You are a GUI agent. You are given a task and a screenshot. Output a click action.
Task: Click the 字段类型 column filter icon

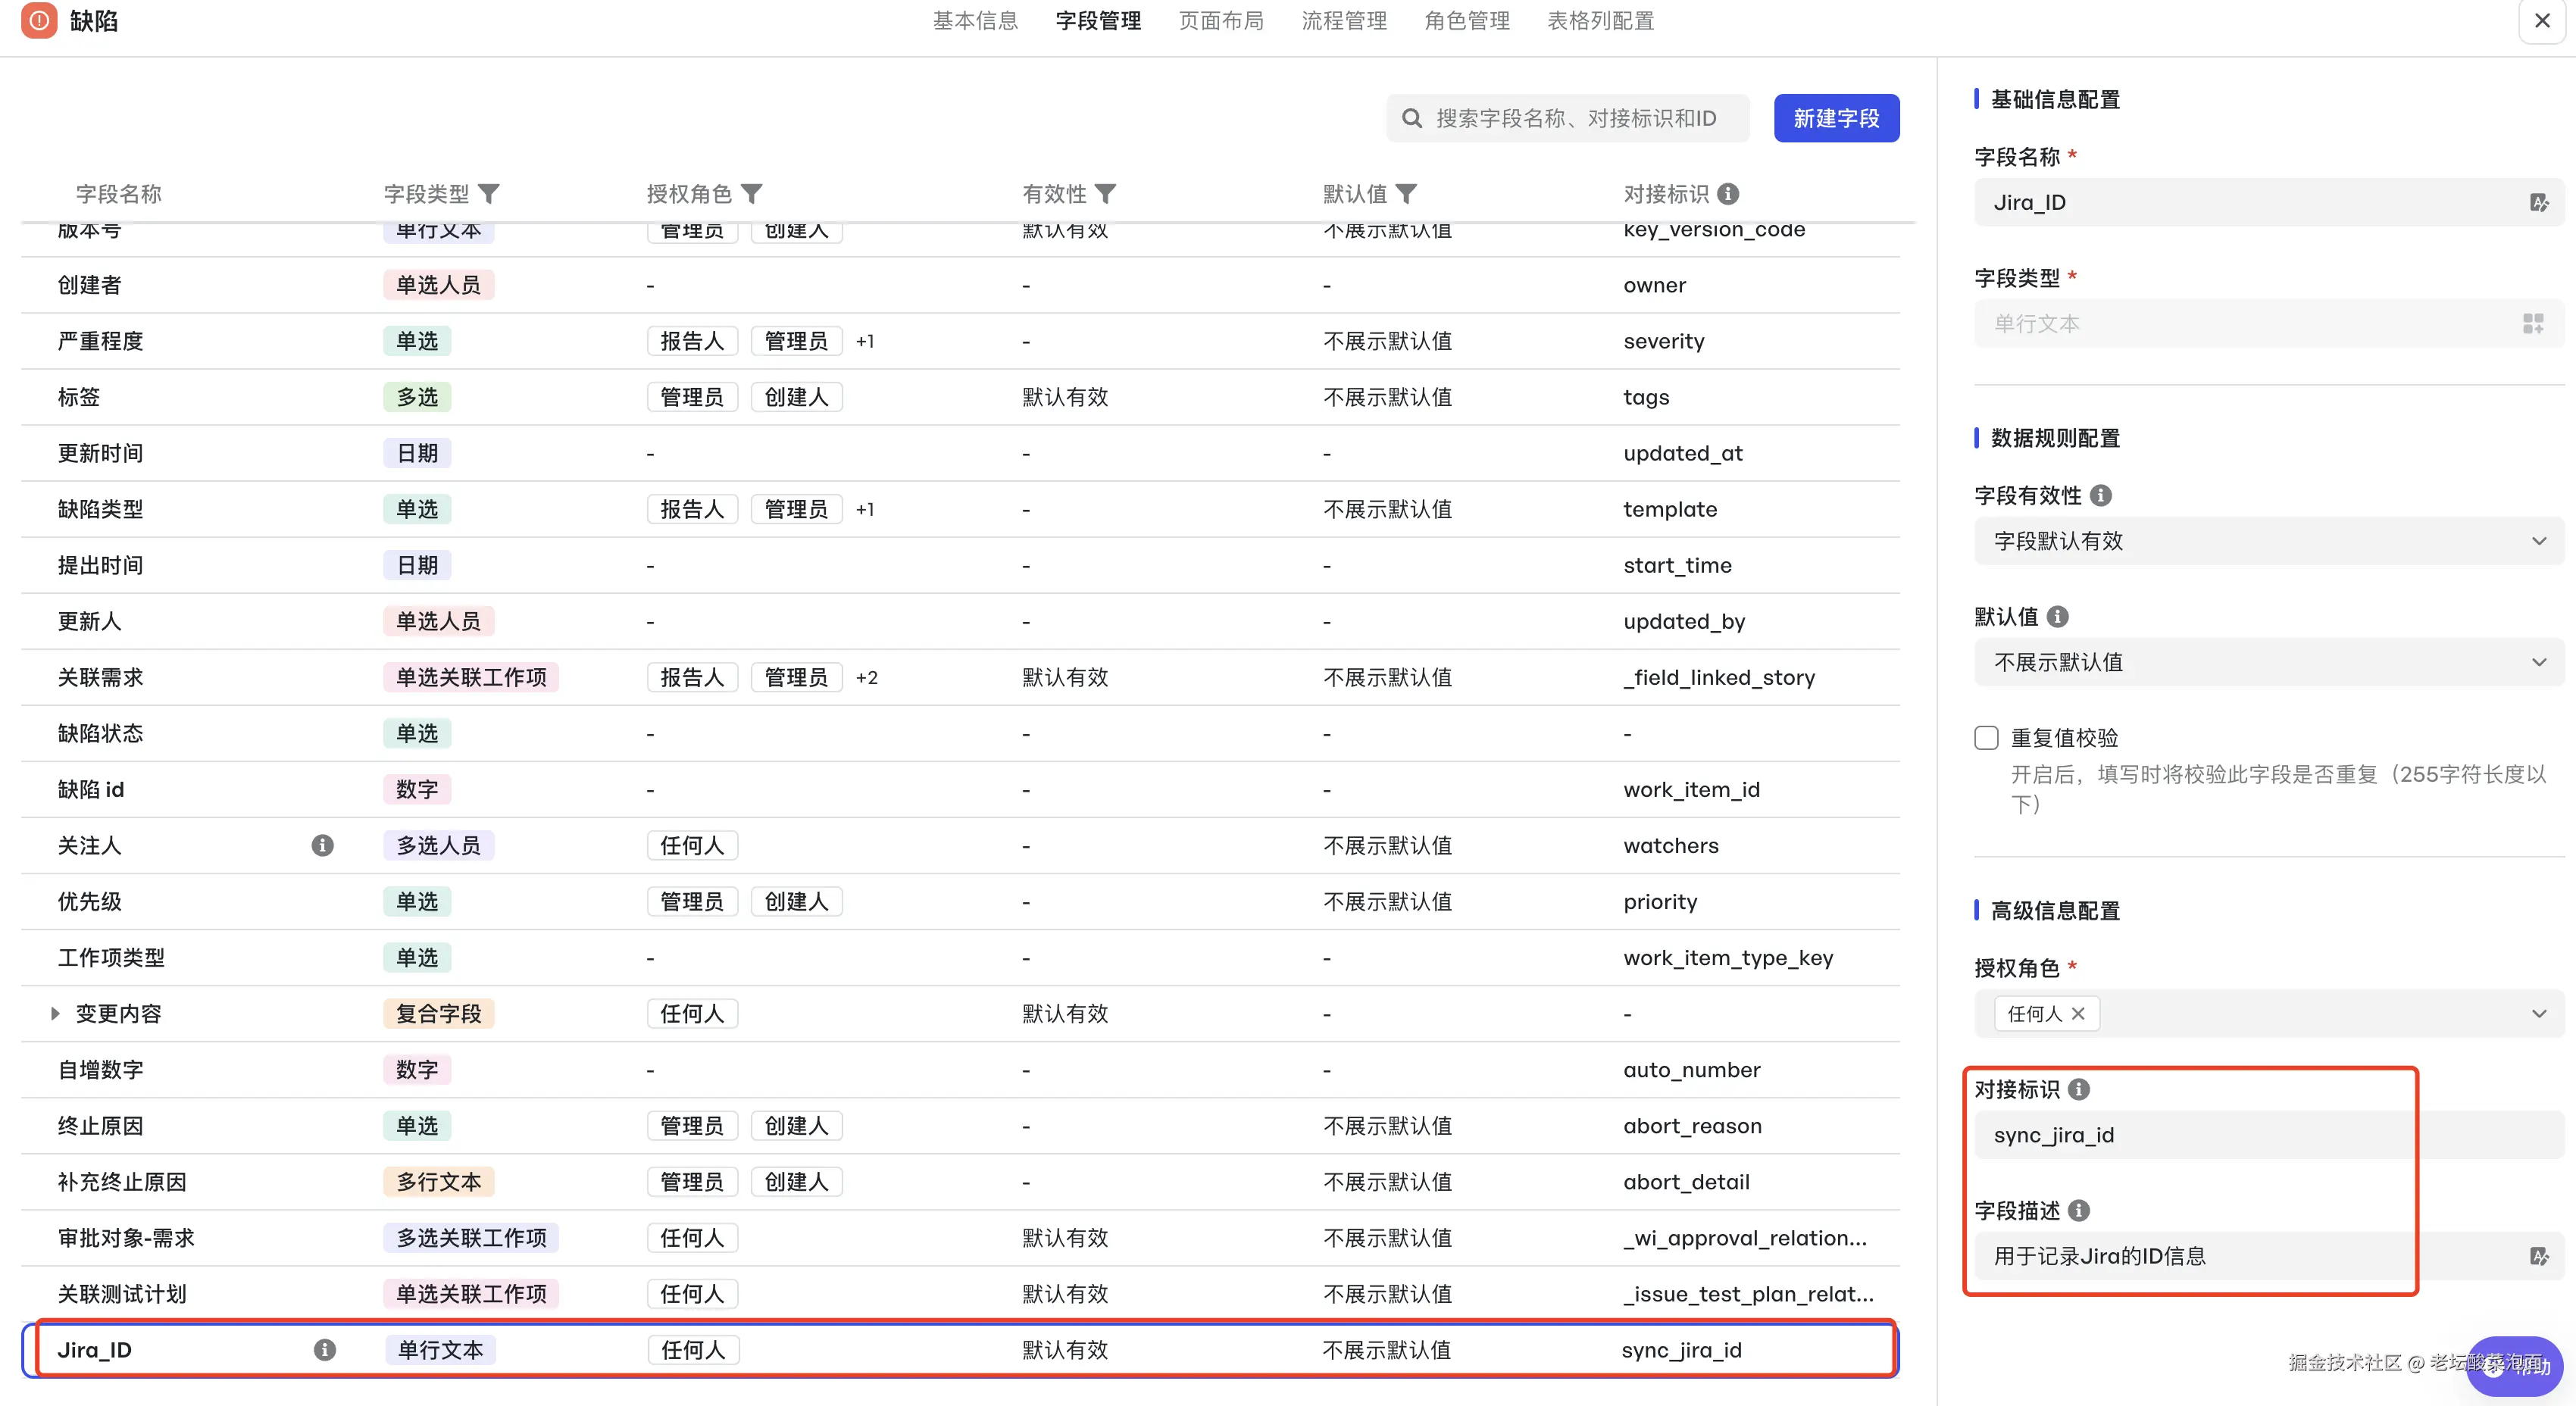[x=489, y=194]
